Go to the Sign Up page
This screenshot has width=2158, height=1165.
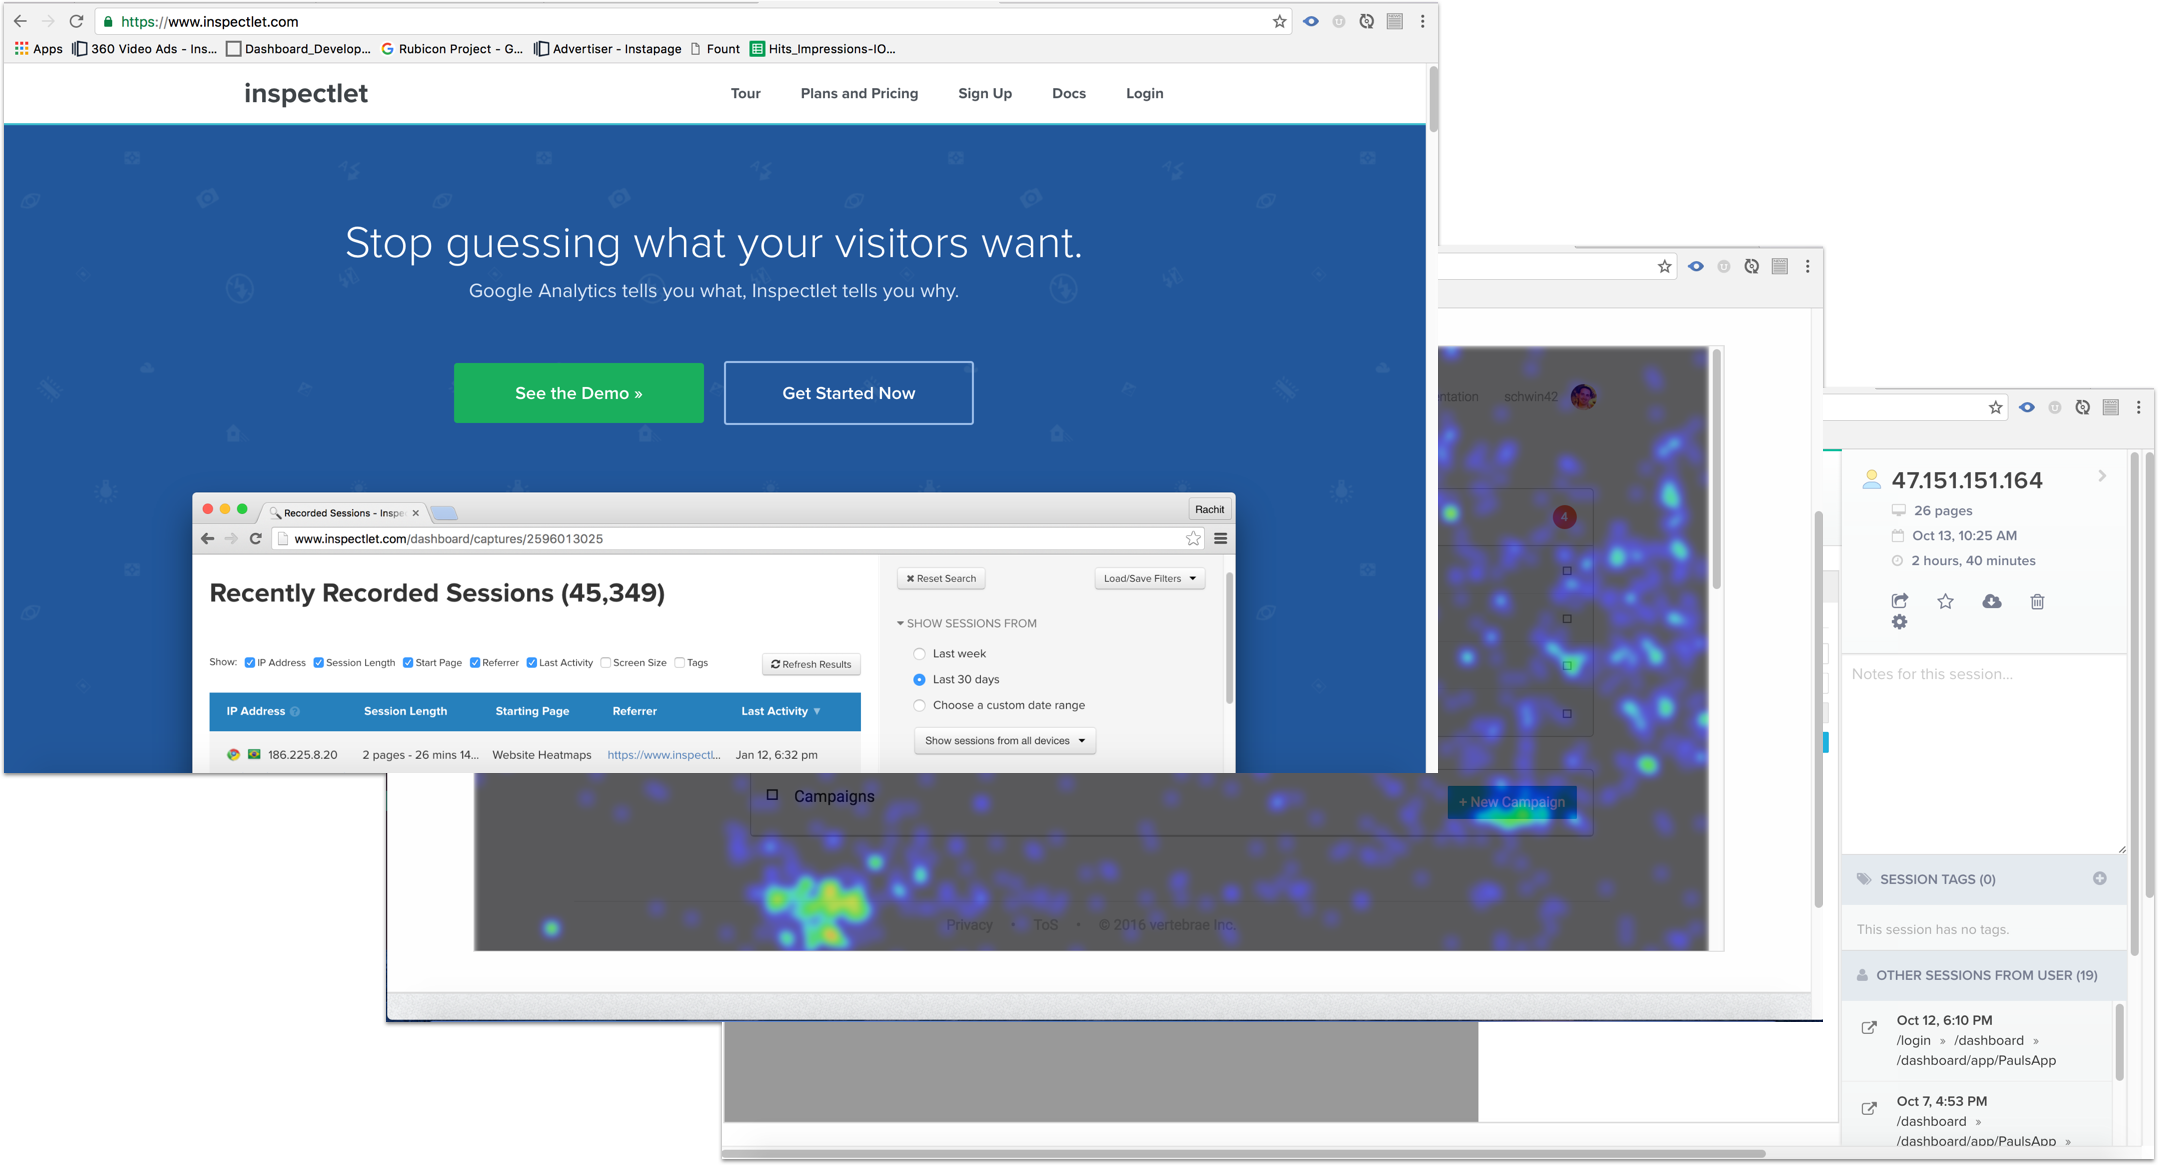[985, 93]
